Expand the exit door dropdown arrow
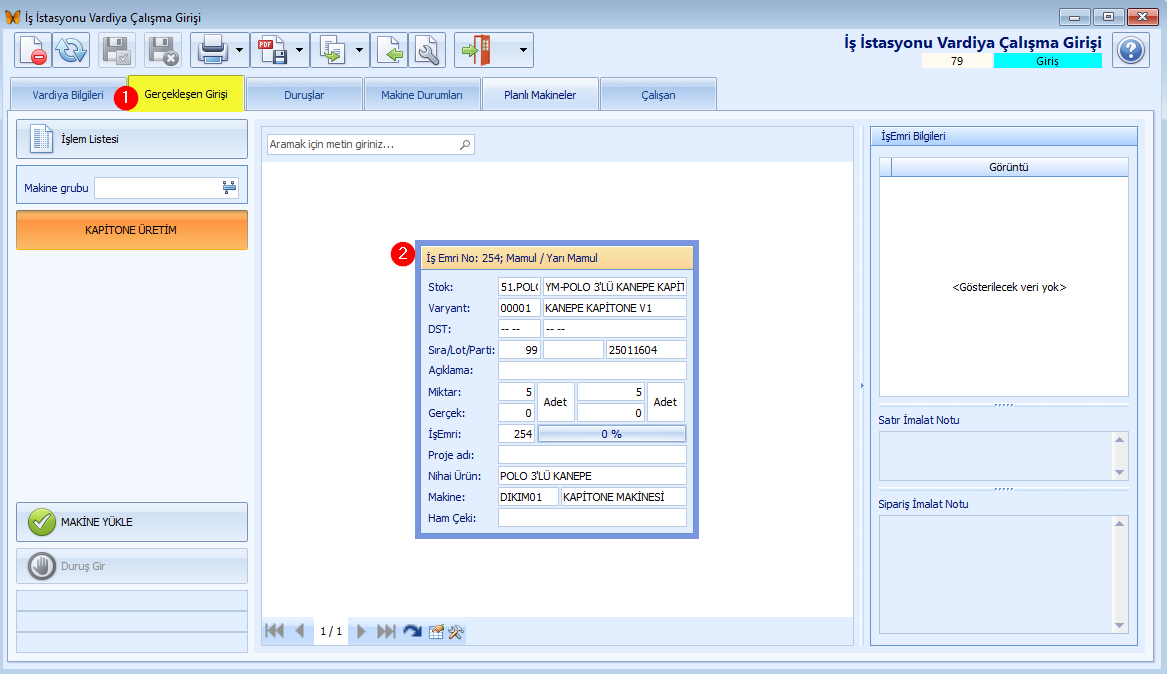Screen dimensions: 1167x674 click(523, 51)
